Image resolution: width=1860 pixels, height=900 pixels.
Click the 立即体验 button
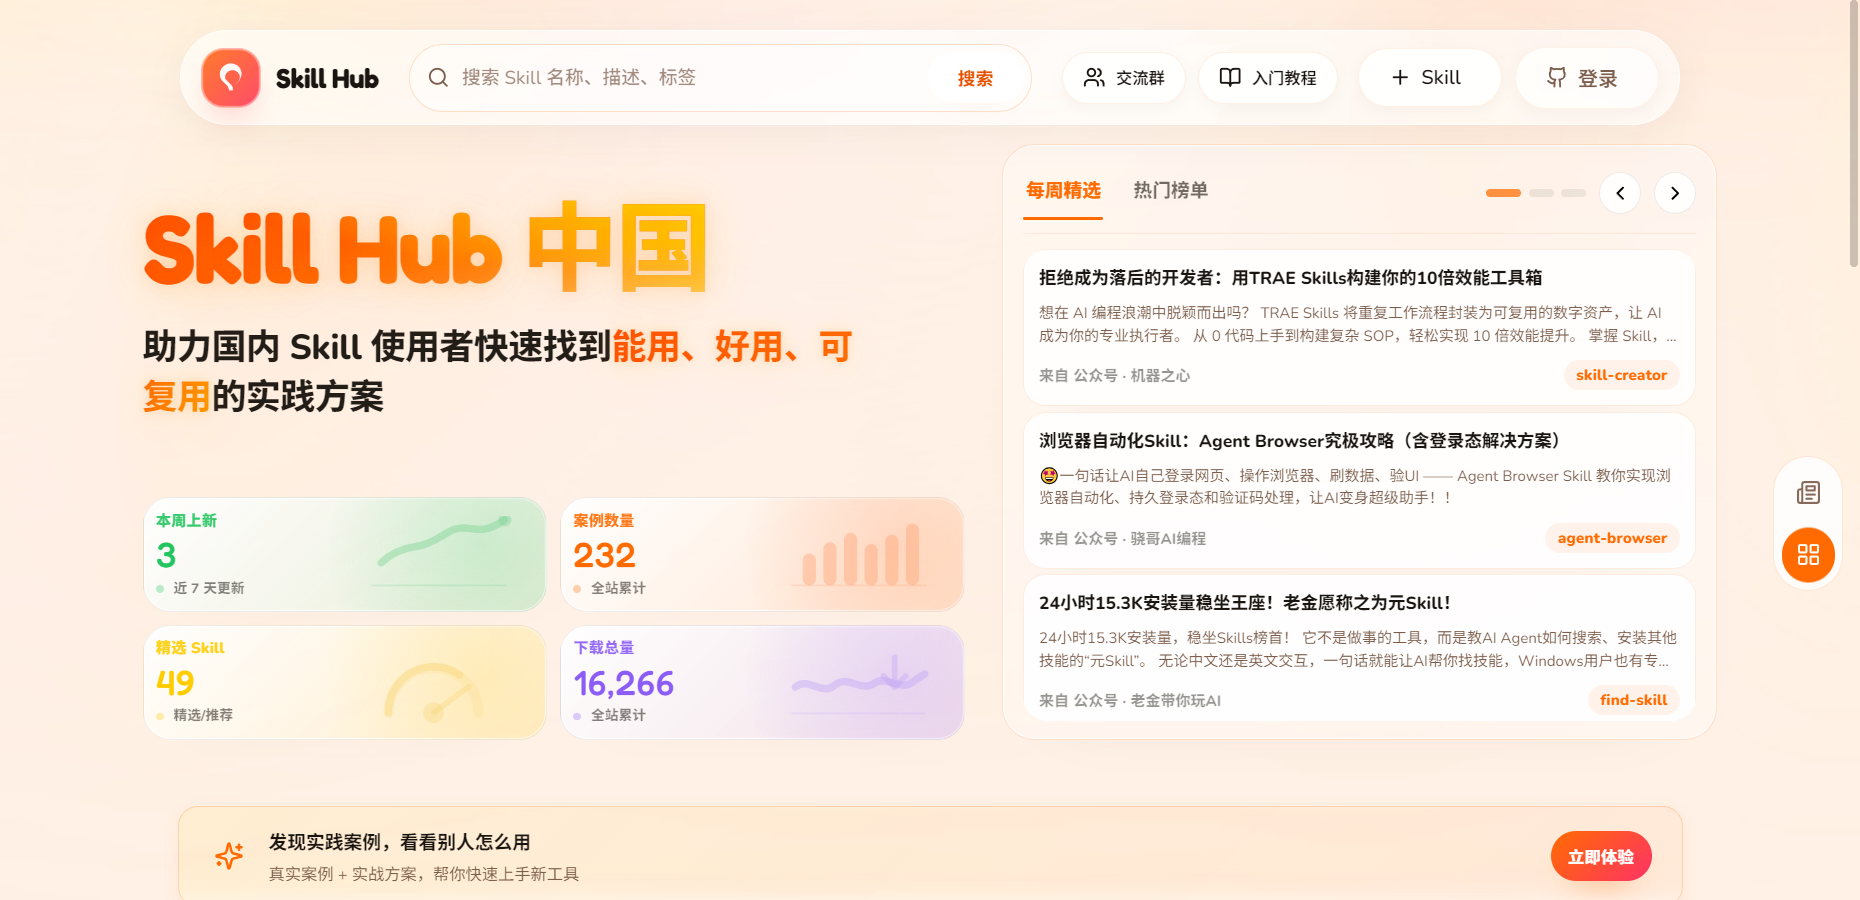click(x=1601, y=857)
